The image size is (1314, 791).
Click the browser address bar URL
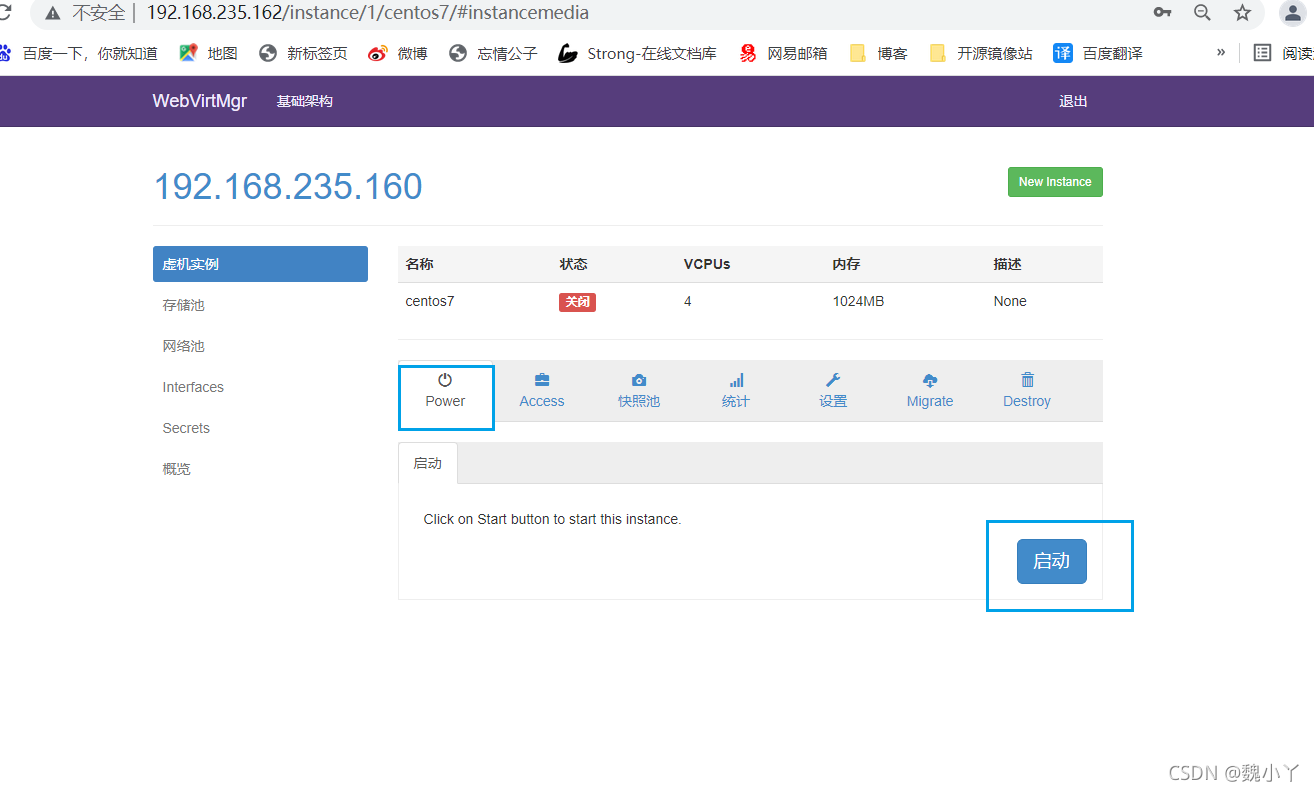coord(368,13)
